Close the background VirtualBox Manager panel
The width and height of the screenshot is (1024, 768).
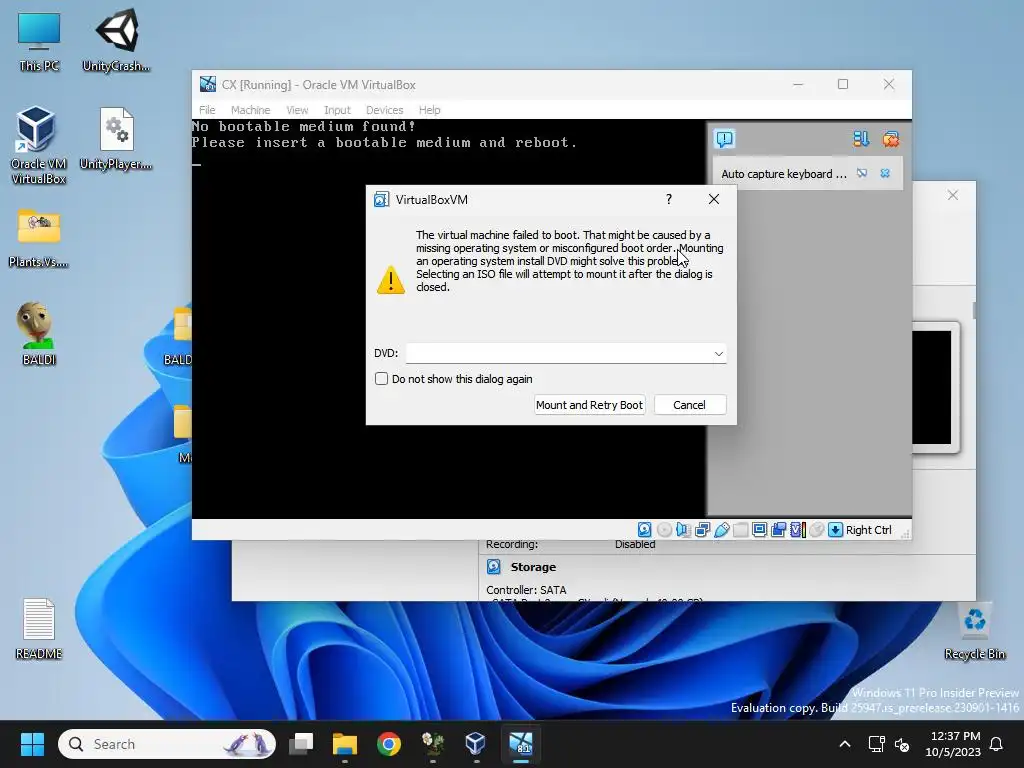point(953,195)
